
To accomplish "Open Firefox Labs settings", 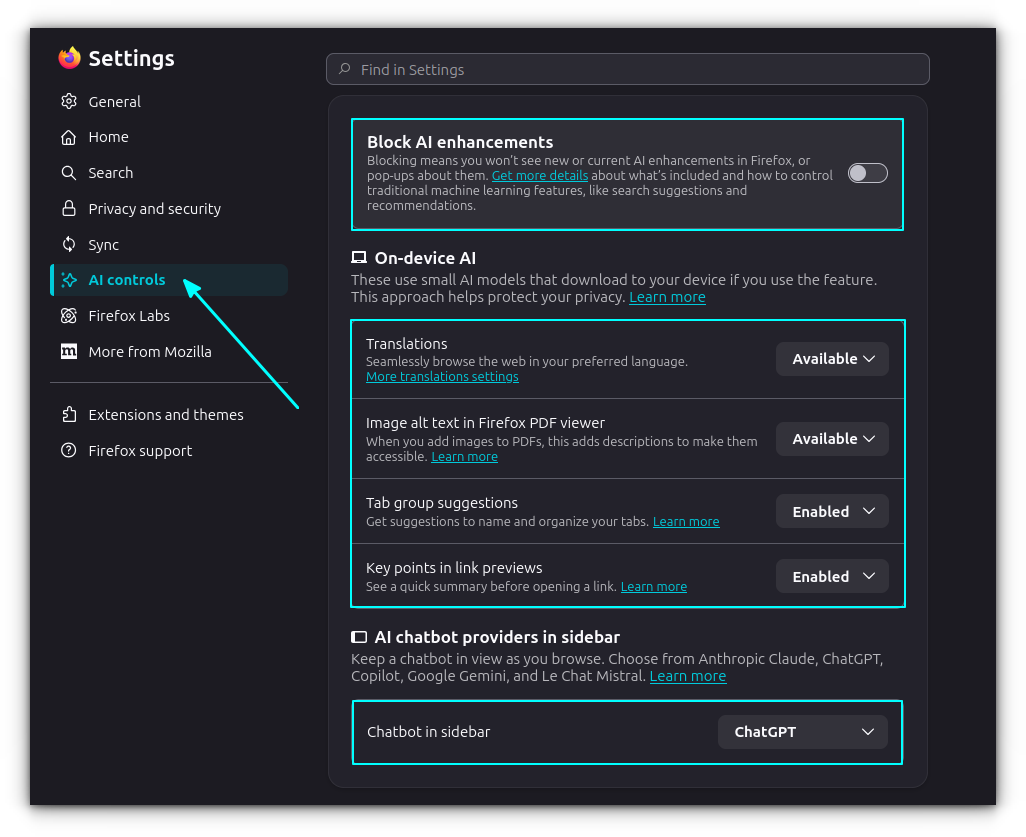I will click(x=169, y=316).
